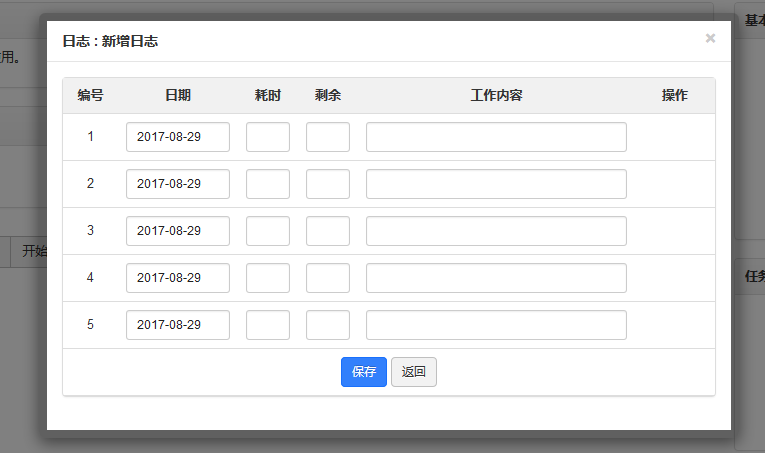Viewport: 765px width, 453px height.
Task: Click the 工作内容 column header
Action: [x=497, y=95]
